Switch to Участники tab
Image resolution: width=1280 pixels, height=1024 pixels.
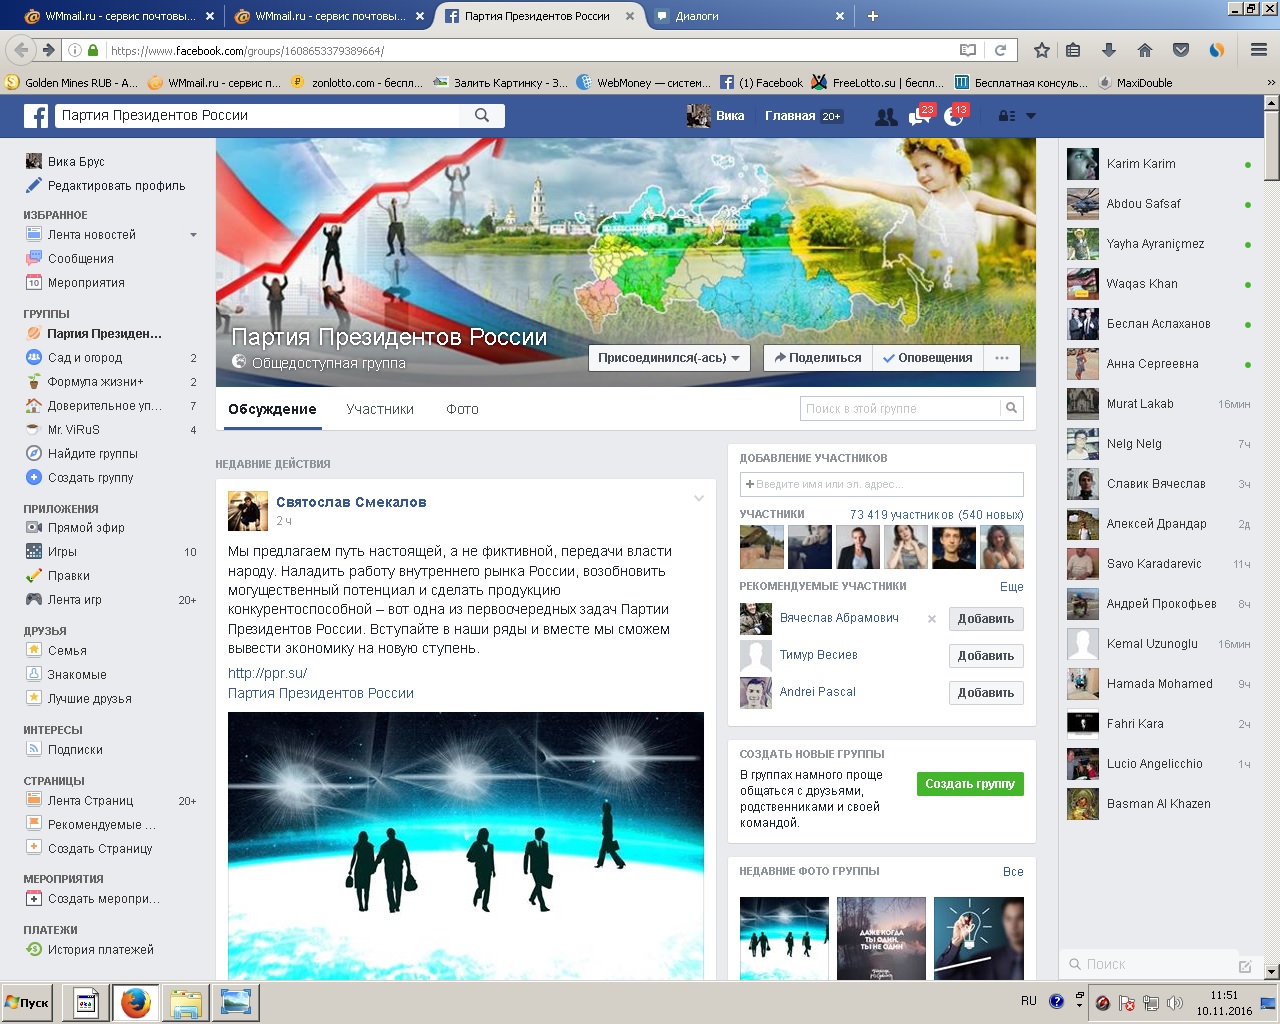380,409
